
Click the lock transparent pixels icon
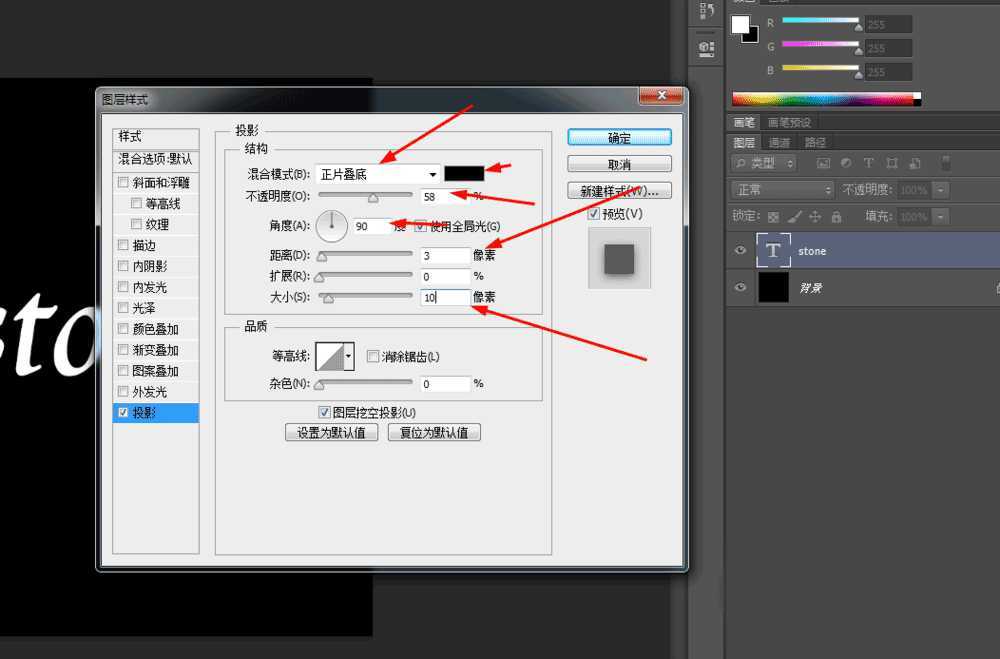coord(771,215)
